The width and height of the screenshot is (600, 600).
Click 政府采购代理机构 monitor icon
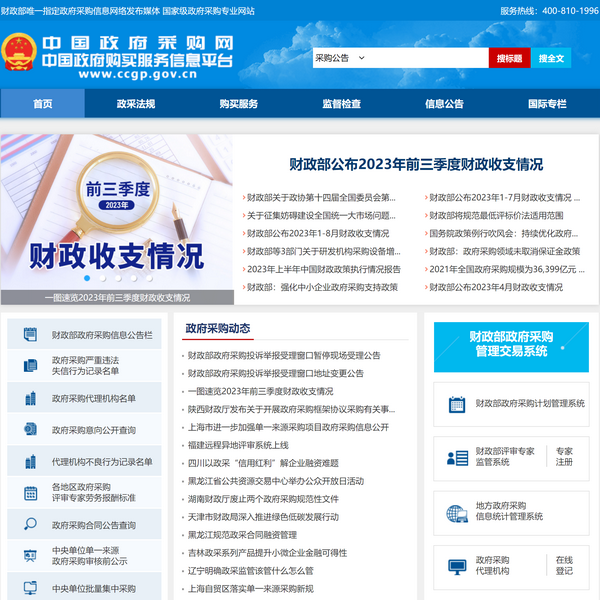point(456,566)
